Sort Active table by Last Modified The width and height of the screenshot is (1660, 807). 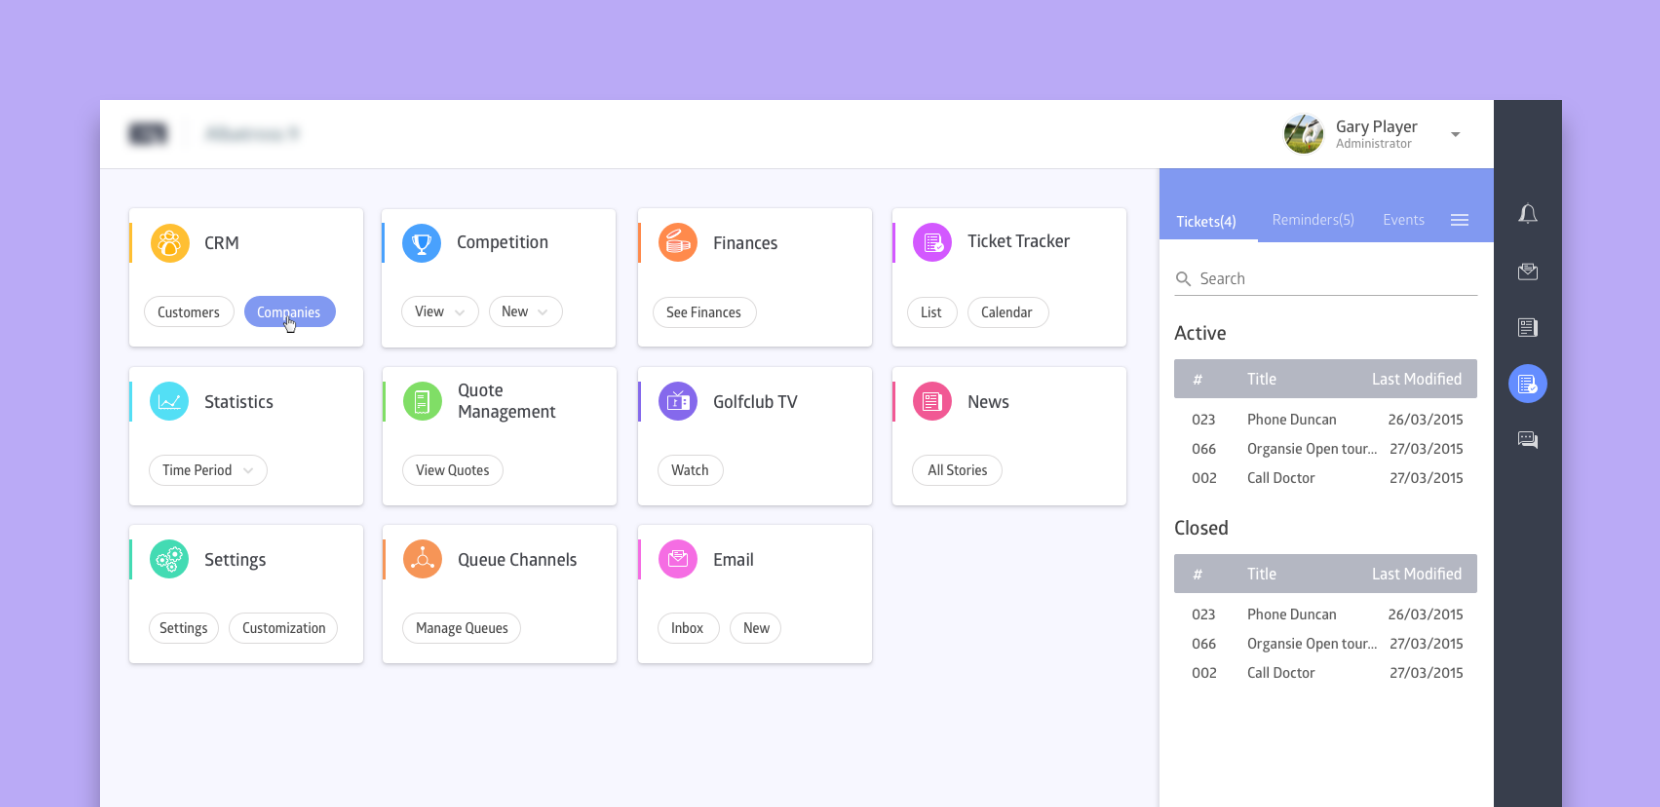click(1416, 379)
